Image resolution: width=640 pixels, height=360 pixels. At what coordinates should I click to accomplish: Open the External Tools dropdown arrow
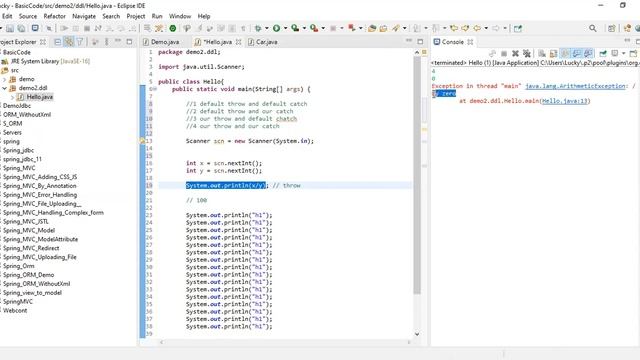tap(323, 28)
